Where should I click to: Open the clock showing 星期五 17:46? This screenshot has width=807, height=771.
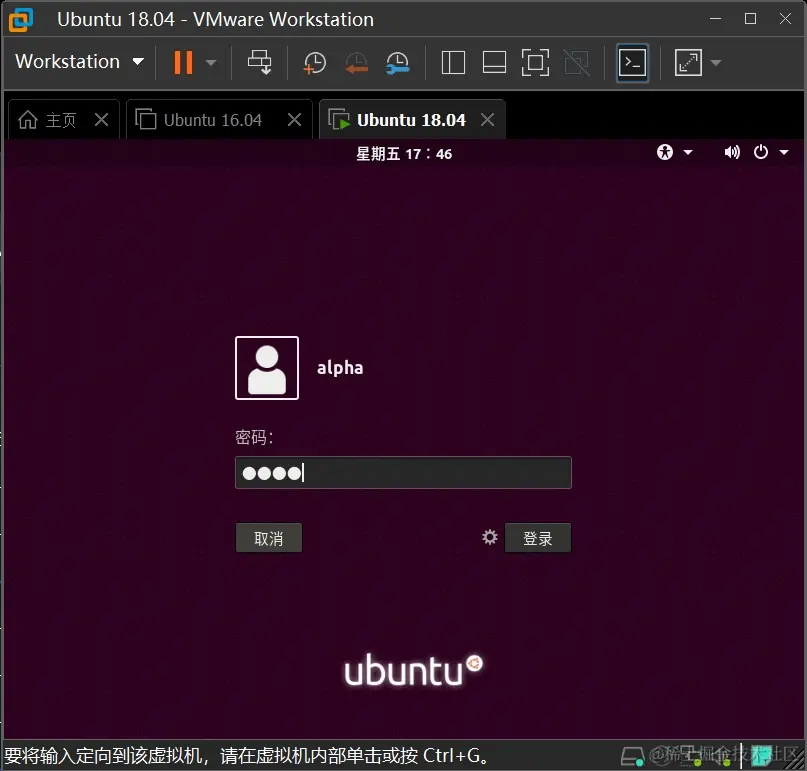(x=404, y=154)
